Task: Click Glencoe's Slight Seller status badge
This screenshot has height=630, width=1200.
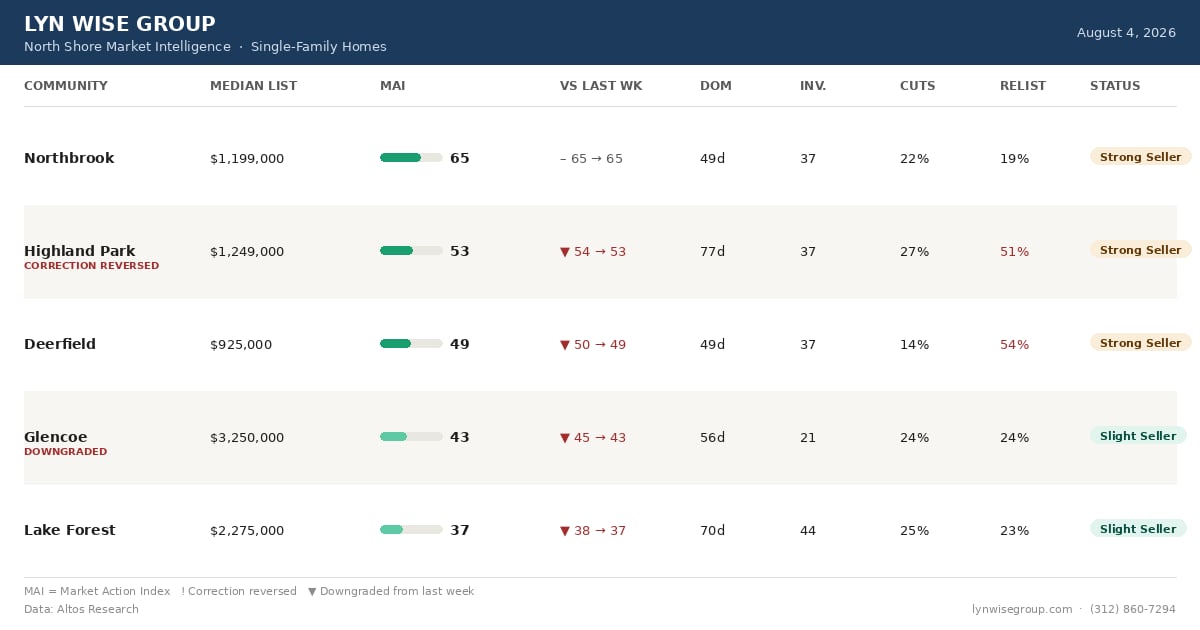Action: 1138,436
